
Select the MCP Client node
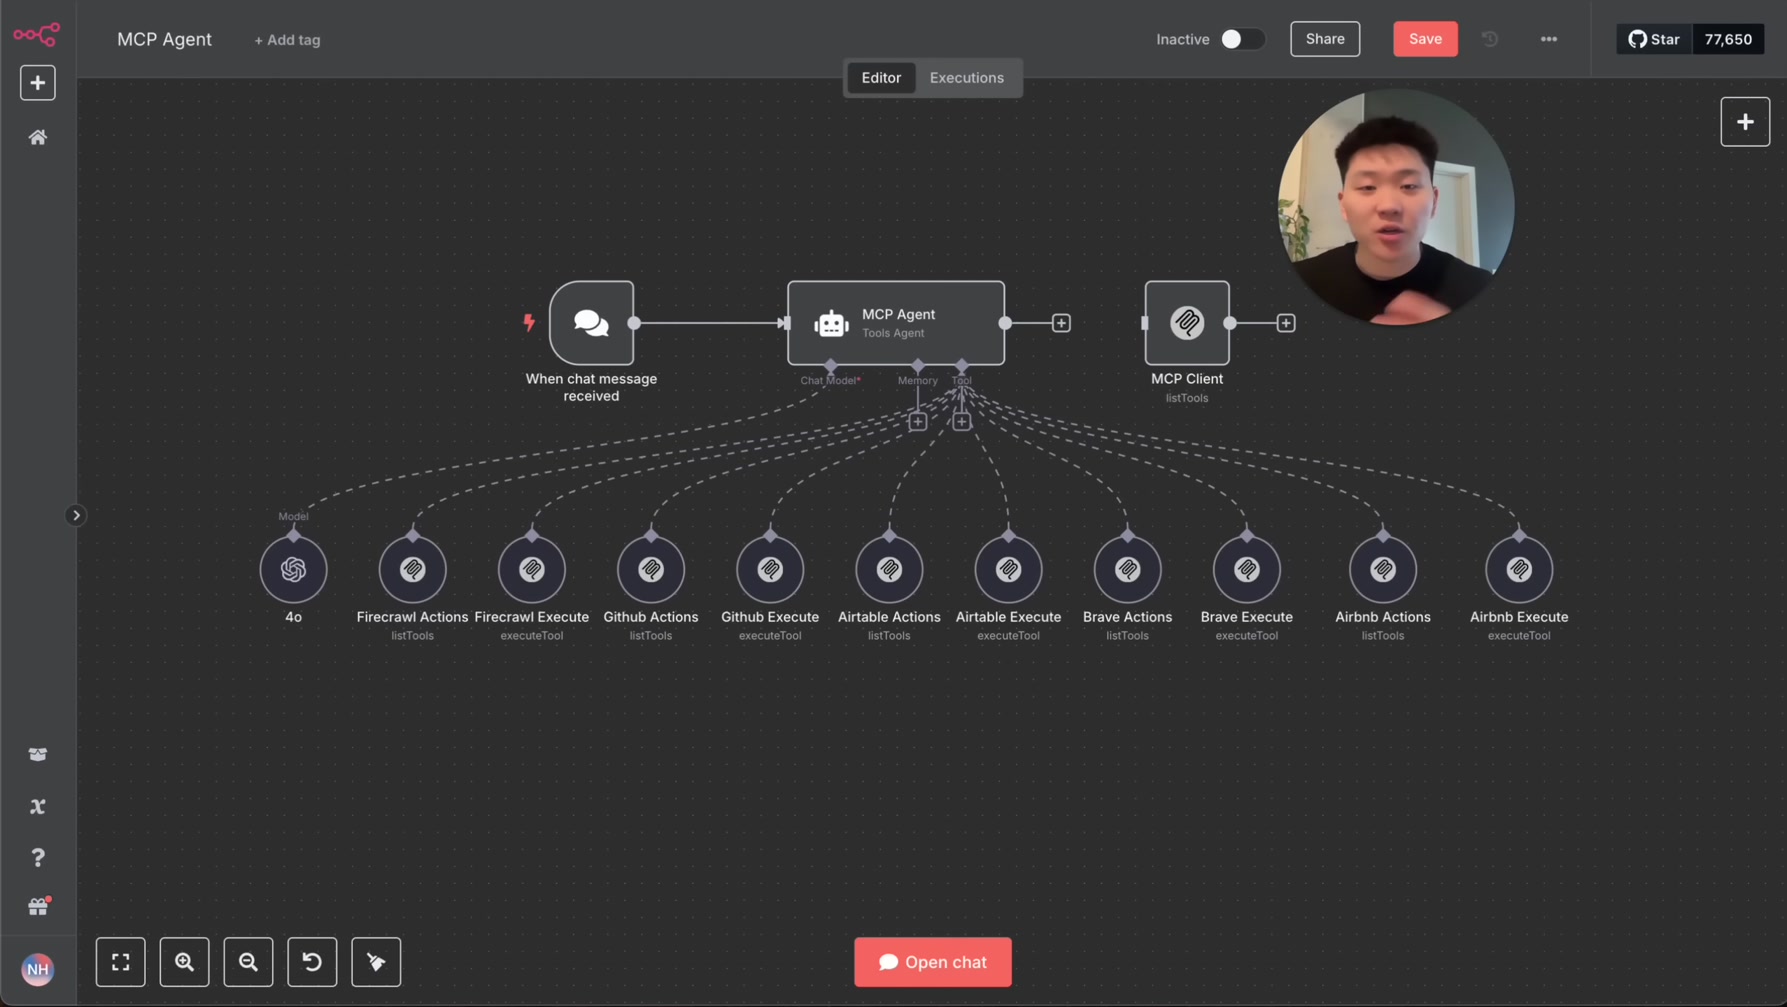click(1187, 323)
